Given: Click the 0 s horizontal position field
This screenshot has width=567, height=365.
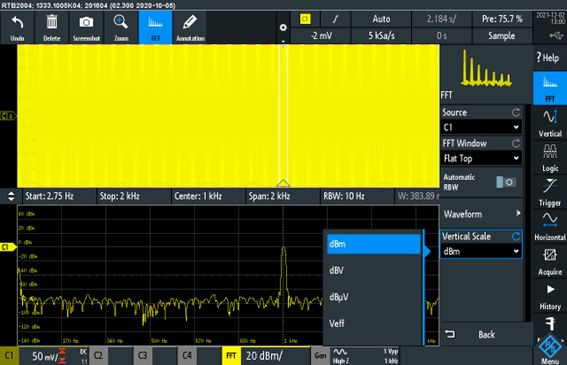Looking at the screenshot, I should pos(441,35).
